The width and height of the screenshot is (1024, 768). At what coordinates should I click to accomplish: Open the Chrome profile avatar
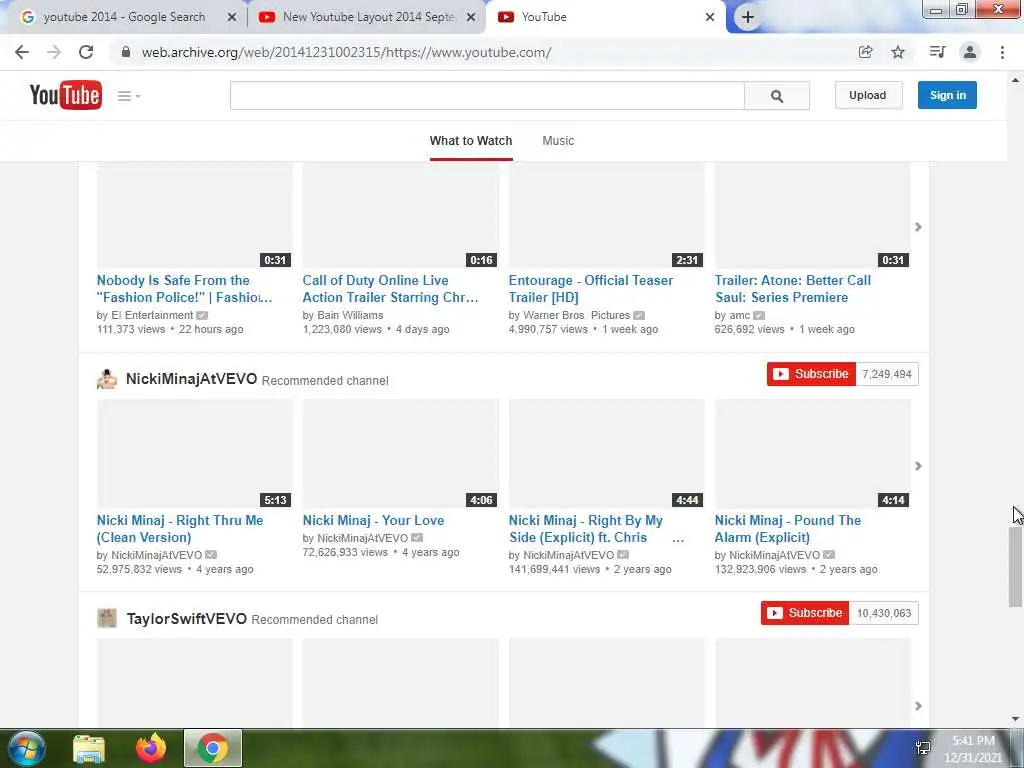[x=970, y=52]
